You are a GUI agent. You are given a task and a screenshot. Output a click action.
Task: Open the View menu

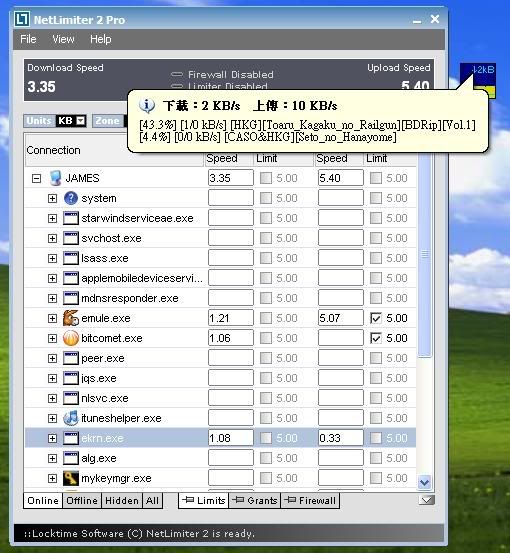[x=63, y=39]
